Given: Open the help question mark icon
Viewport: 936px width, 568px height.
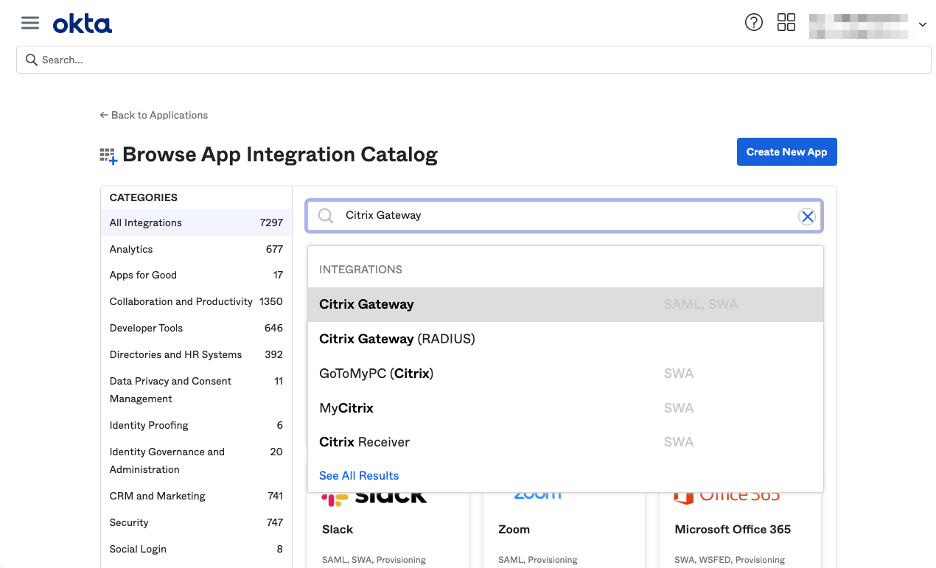Looking at the screenshot, I should tap(754, 23).
